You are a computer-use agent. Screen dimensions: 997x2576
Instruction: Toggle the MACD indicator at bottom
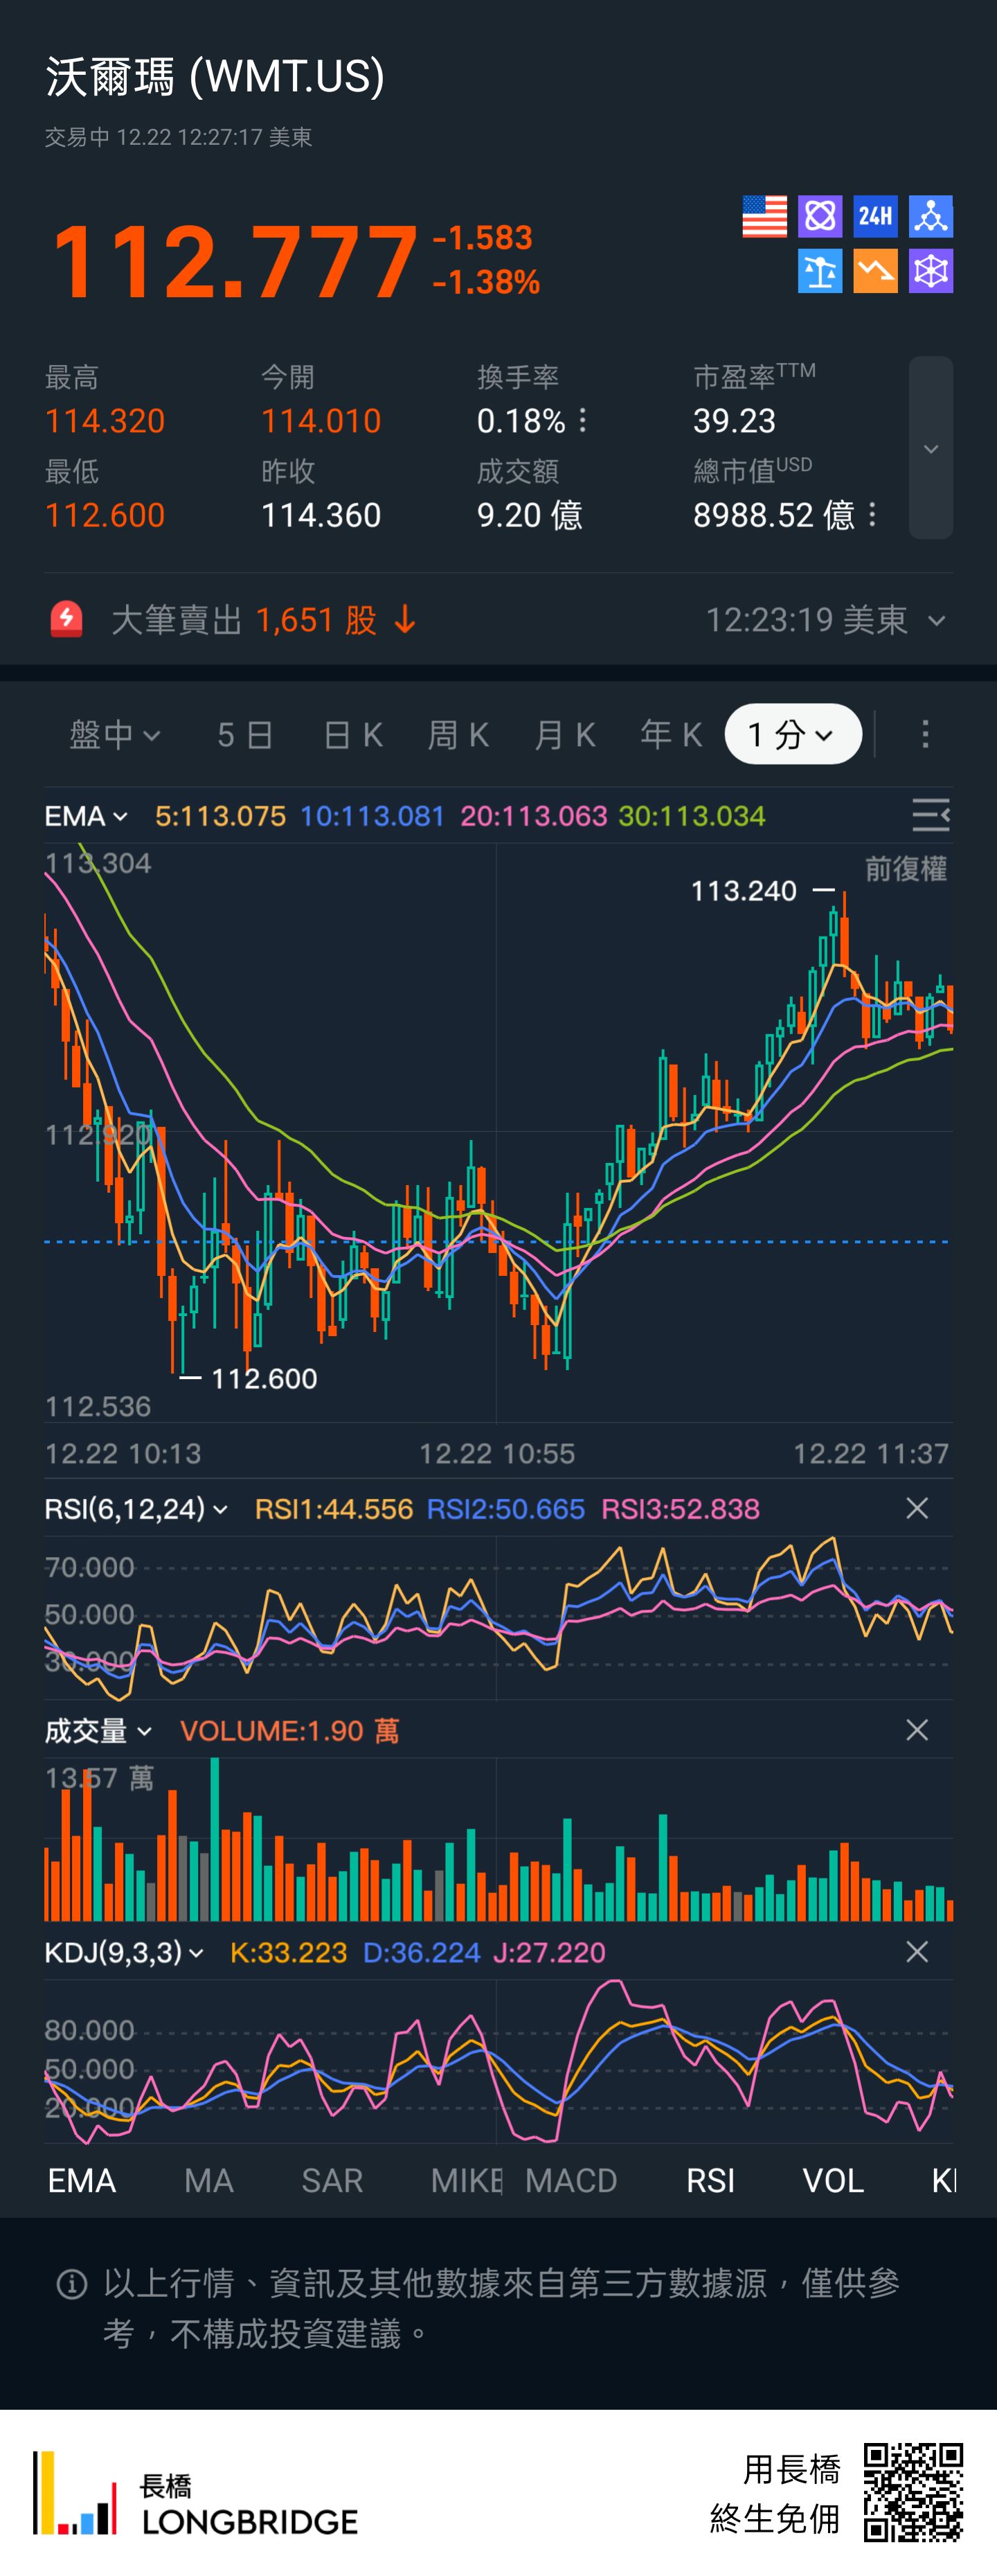(571, 2181)
